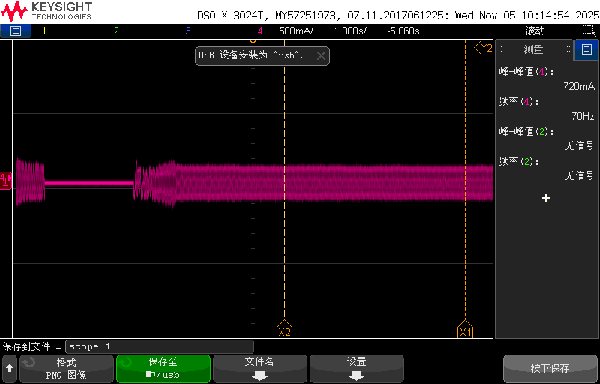The image size is (600, 384).
Task: Select the channel 1 indicator
Action: [44, 31]
